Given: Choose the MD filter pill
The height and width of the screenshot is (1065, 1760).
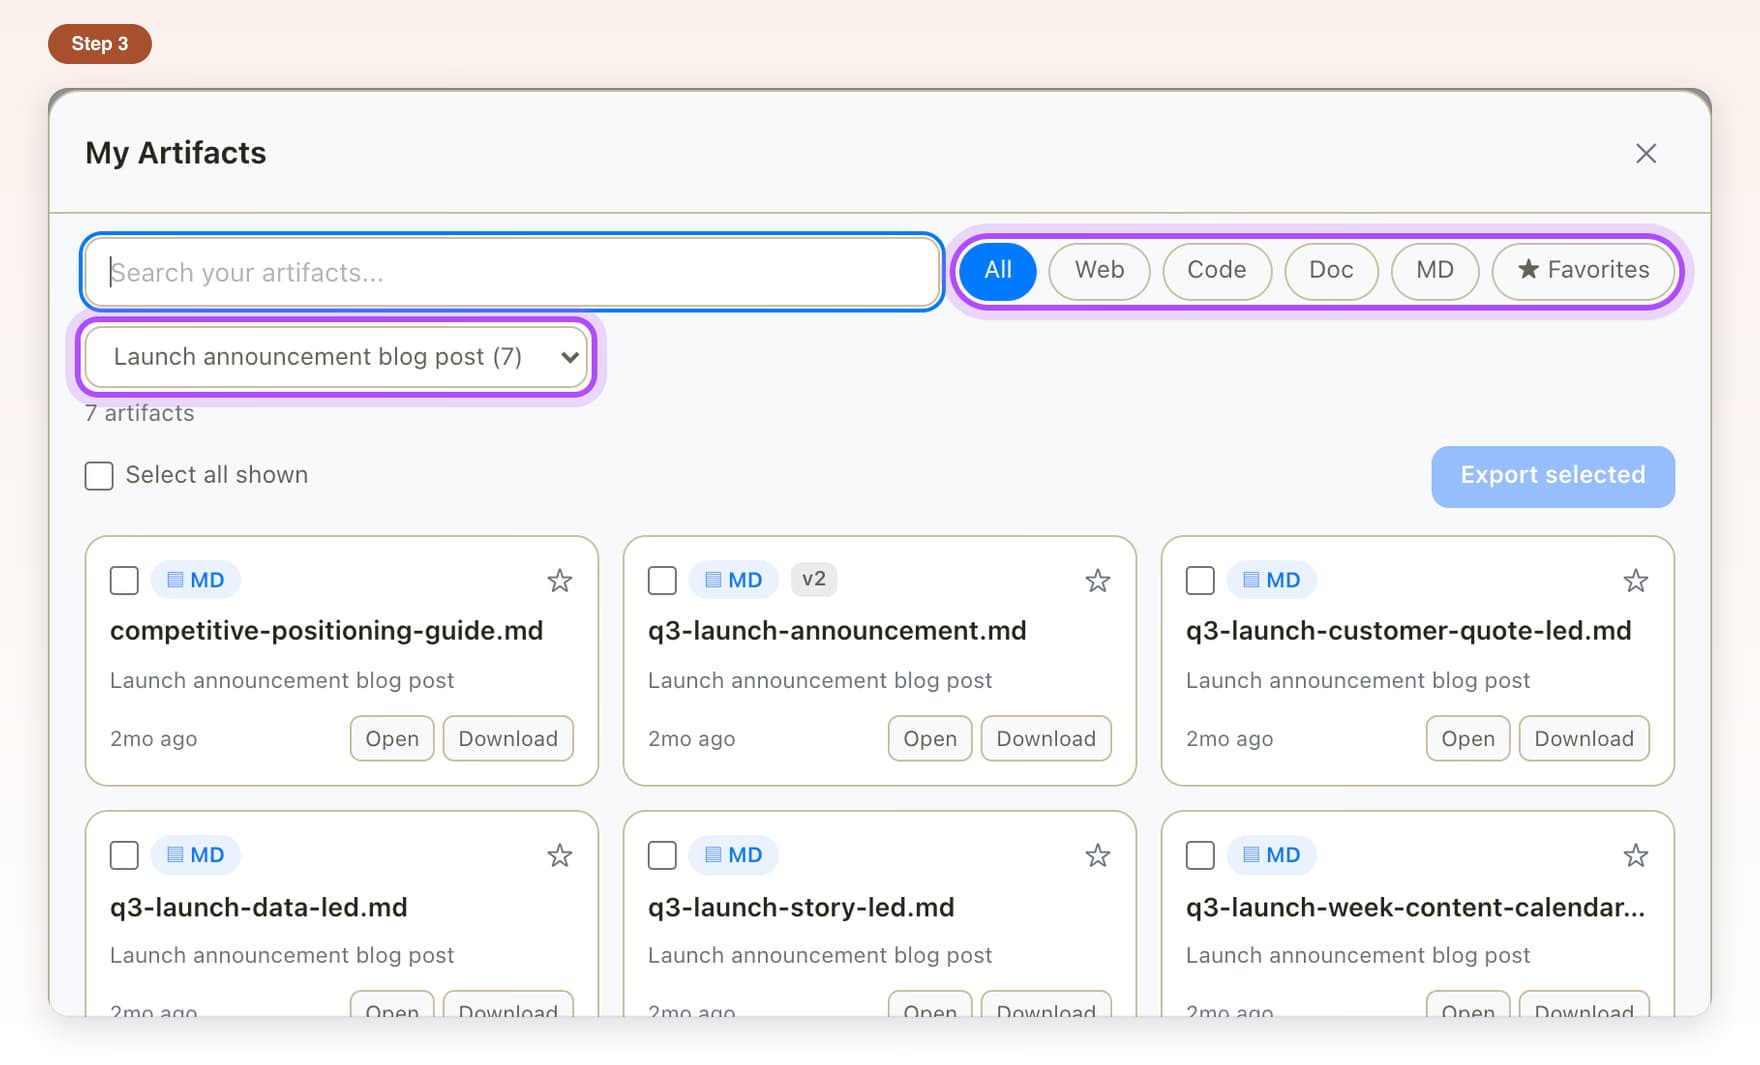Looking at the screenshot, I should click(x=1435, y=270).
